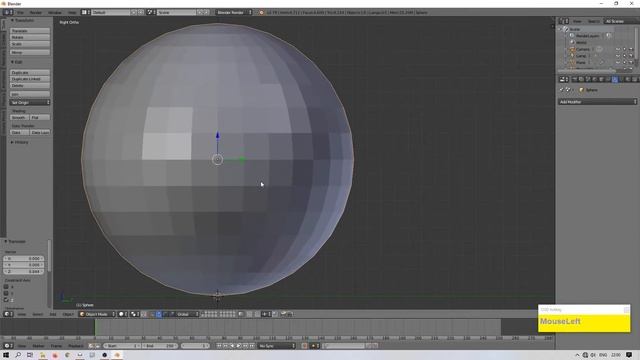Open the Set Origin dropdown
The image size is (640, 360).
pyautogui.click(x=30, y=102)
